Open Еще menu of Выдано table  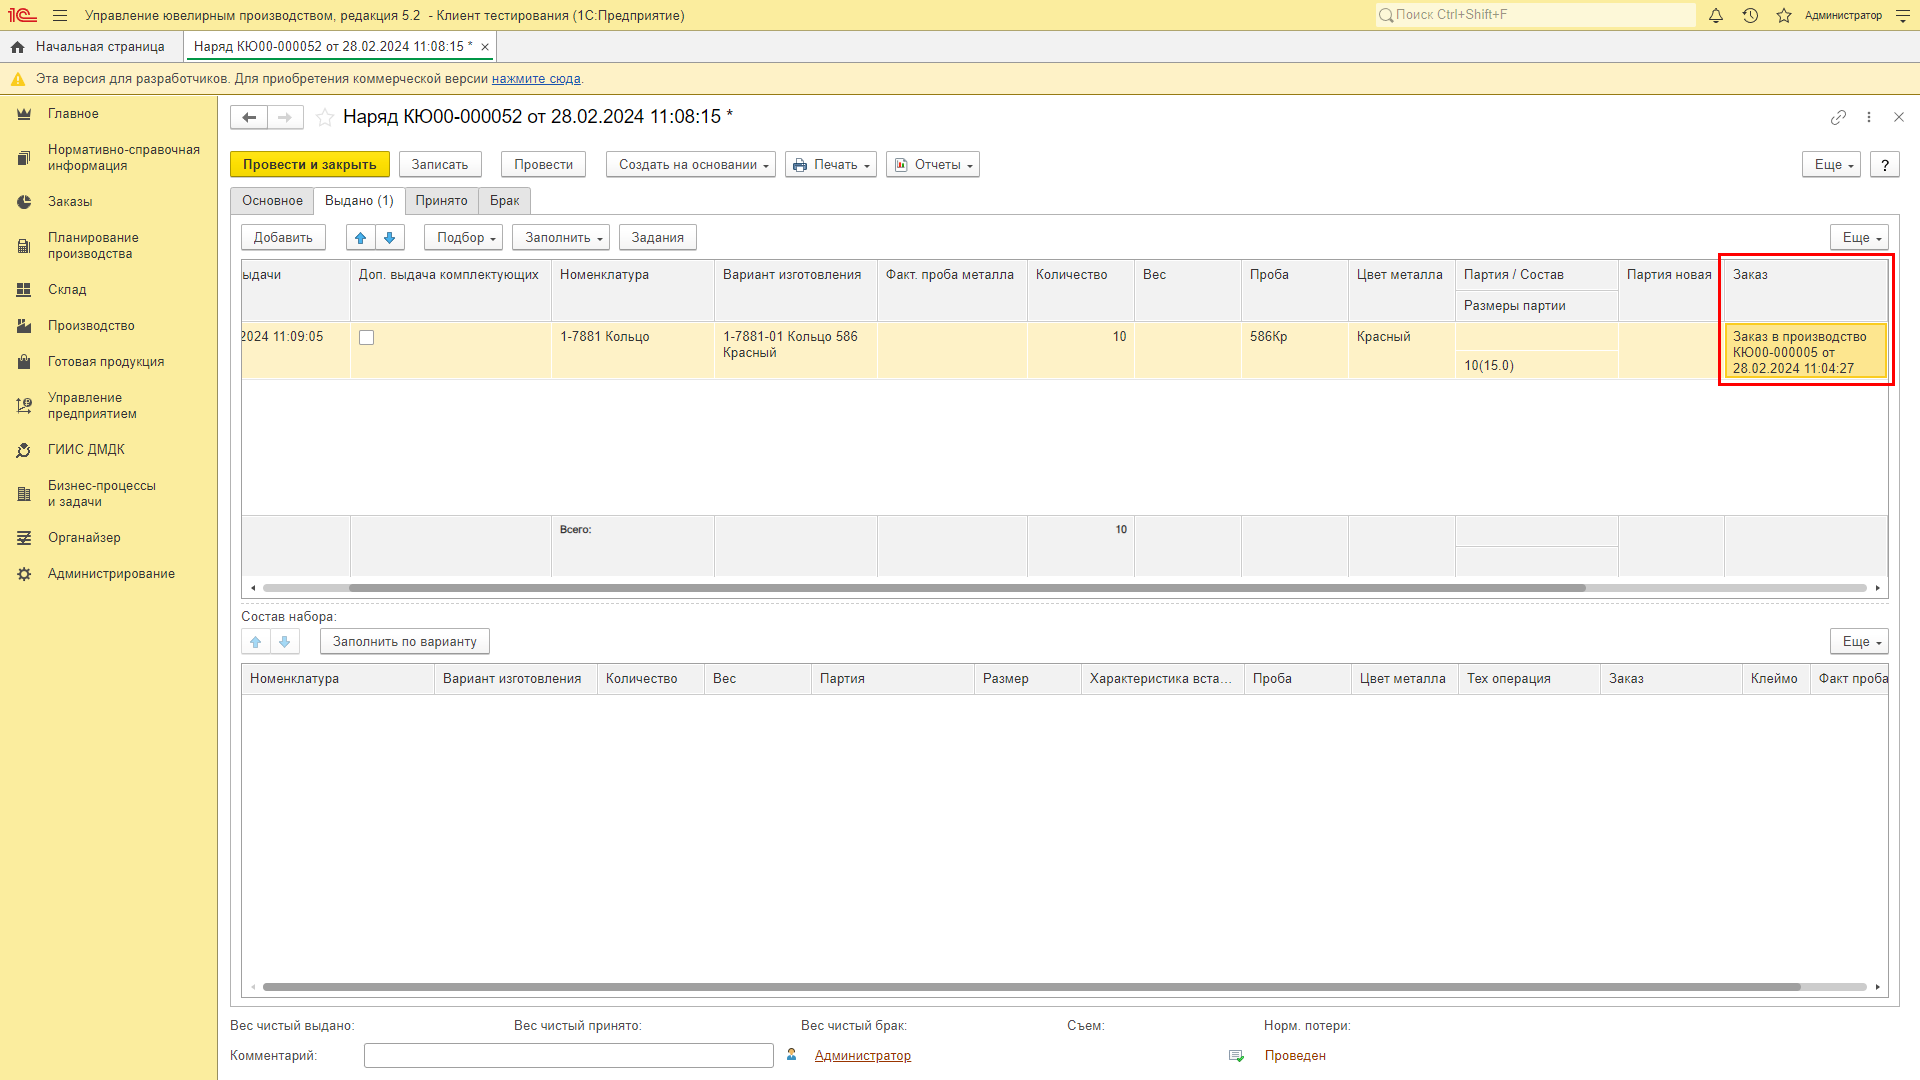1859,237
